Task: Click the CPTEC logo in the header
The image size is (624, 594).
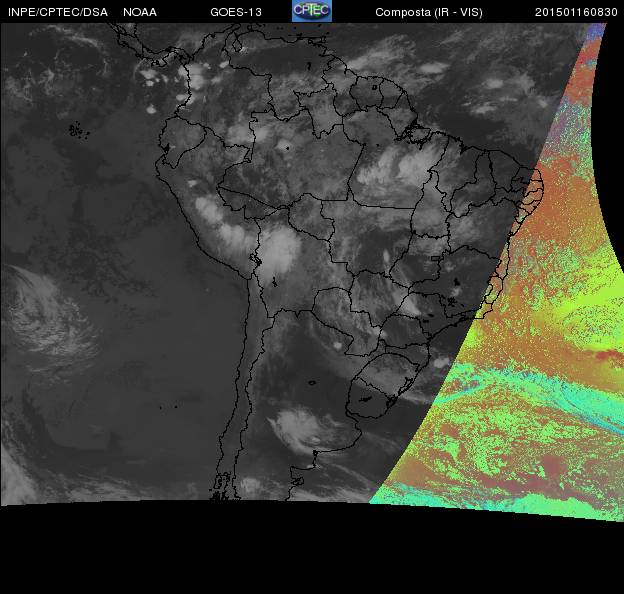Action: point(312,11)
